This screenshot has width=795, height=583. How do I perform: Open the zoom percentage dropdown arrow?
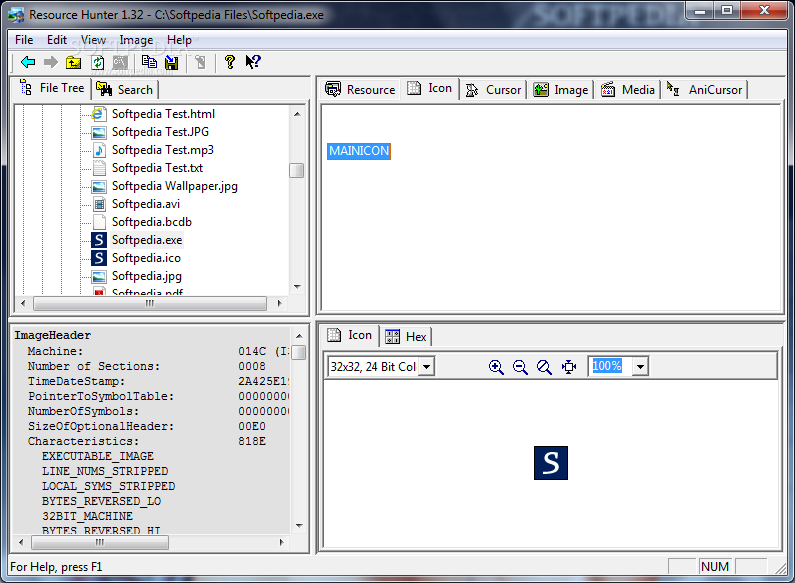[x=640, y=367]
